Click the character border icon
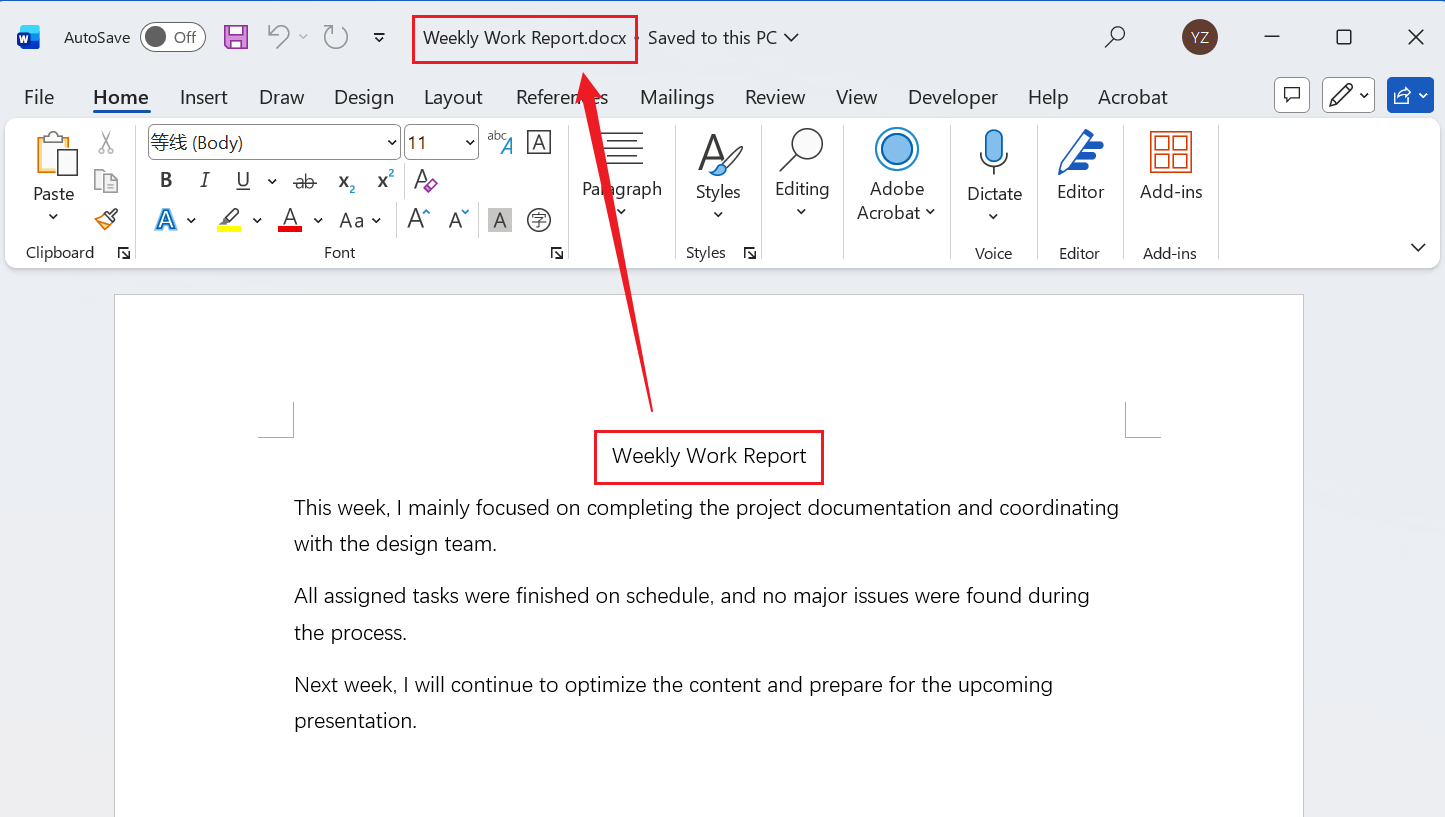 (x=539, y=142)
